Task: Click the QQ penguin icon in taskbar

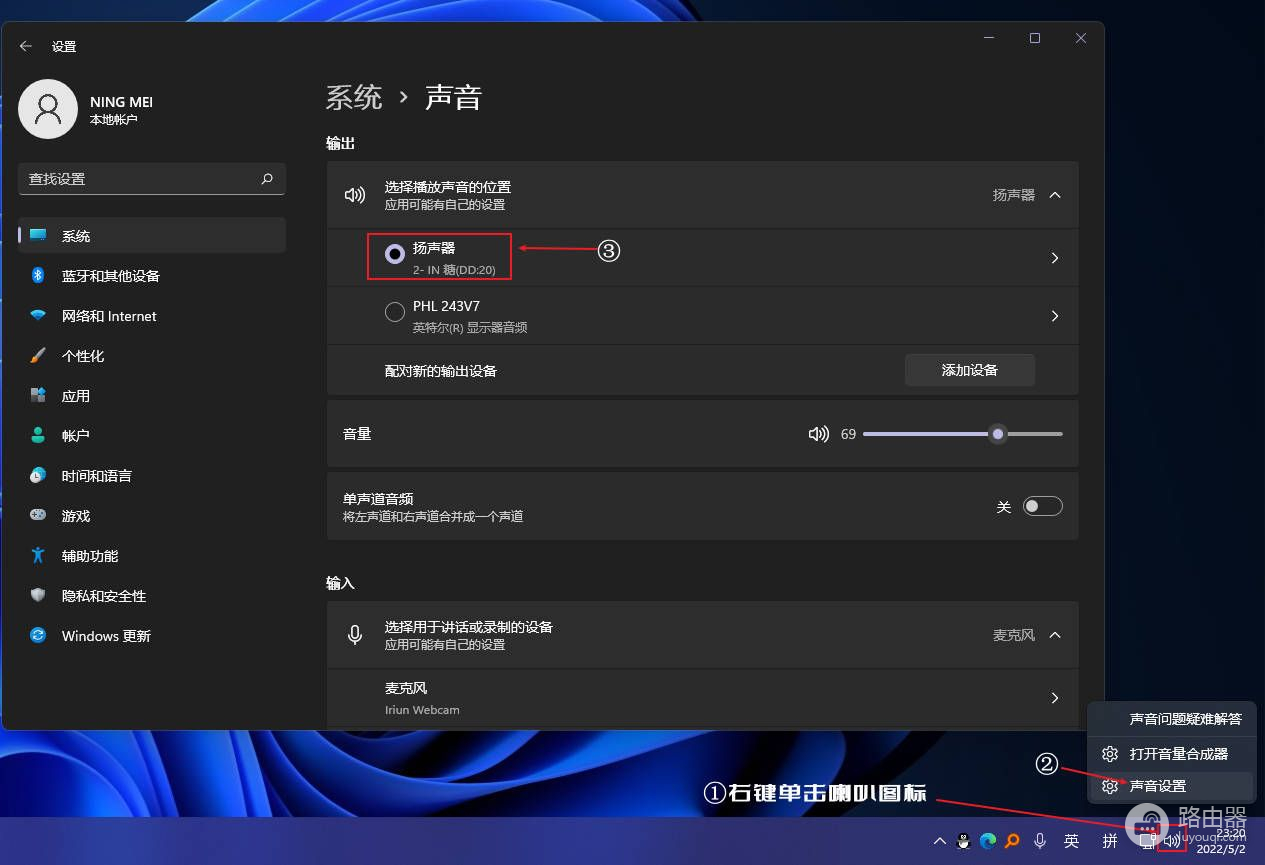Action: pos(964,841)
